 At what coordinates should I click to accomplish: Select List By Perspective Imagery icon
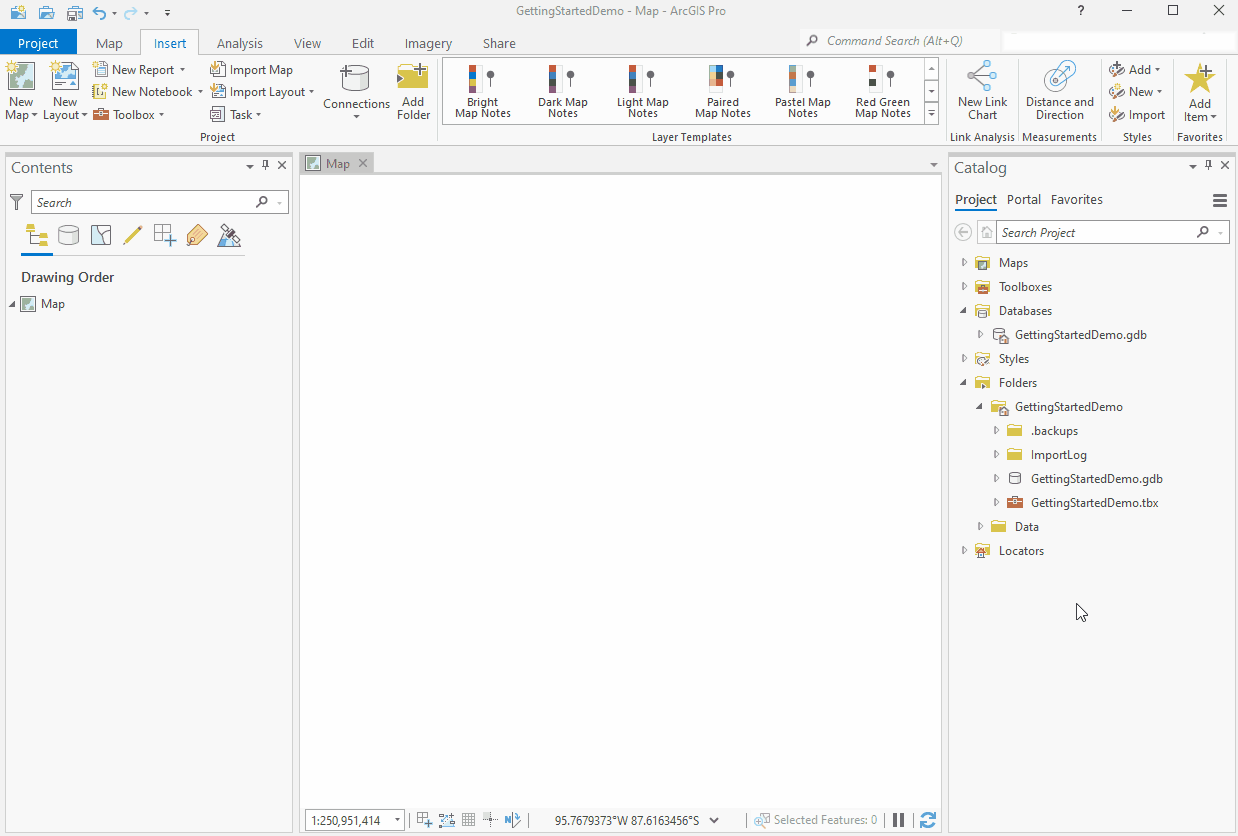(229, 236)
